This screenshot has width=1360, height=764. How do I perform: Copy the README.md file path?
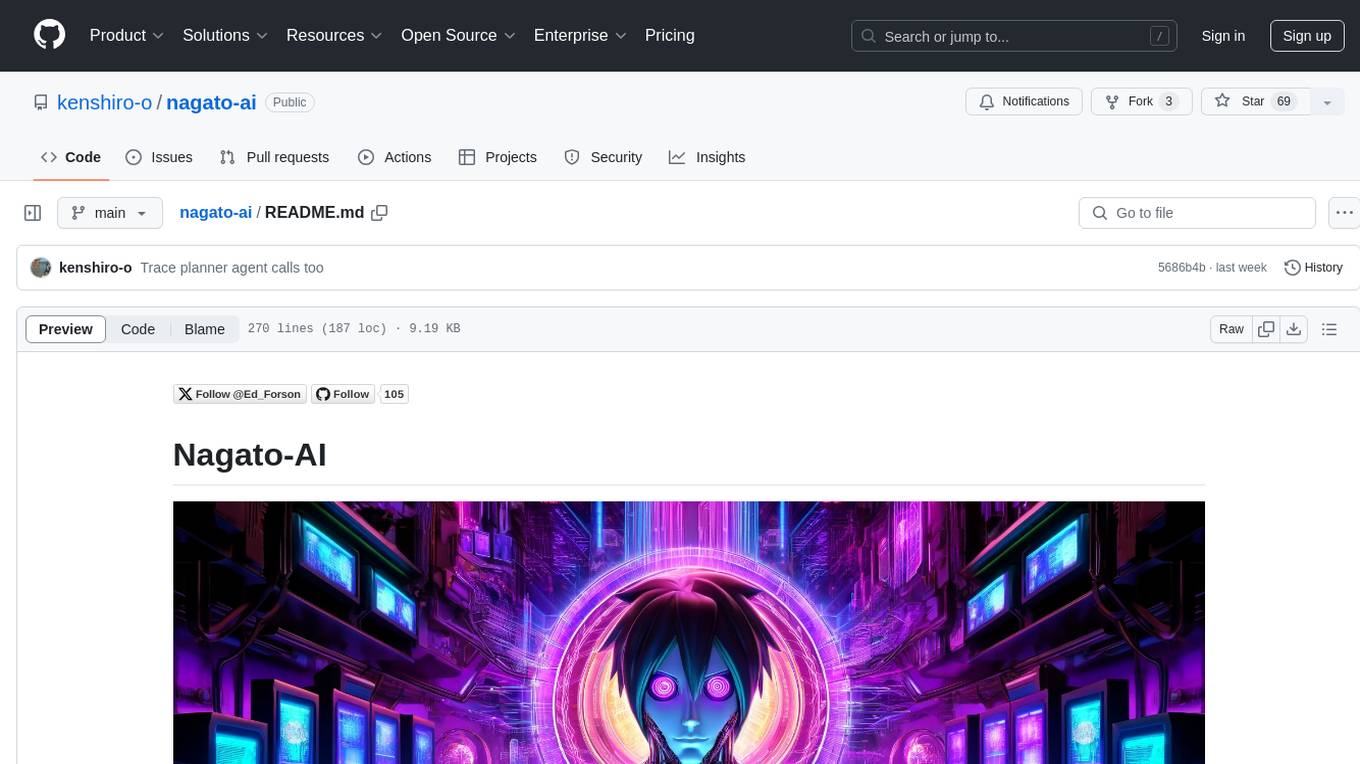[x=379, y=213]
